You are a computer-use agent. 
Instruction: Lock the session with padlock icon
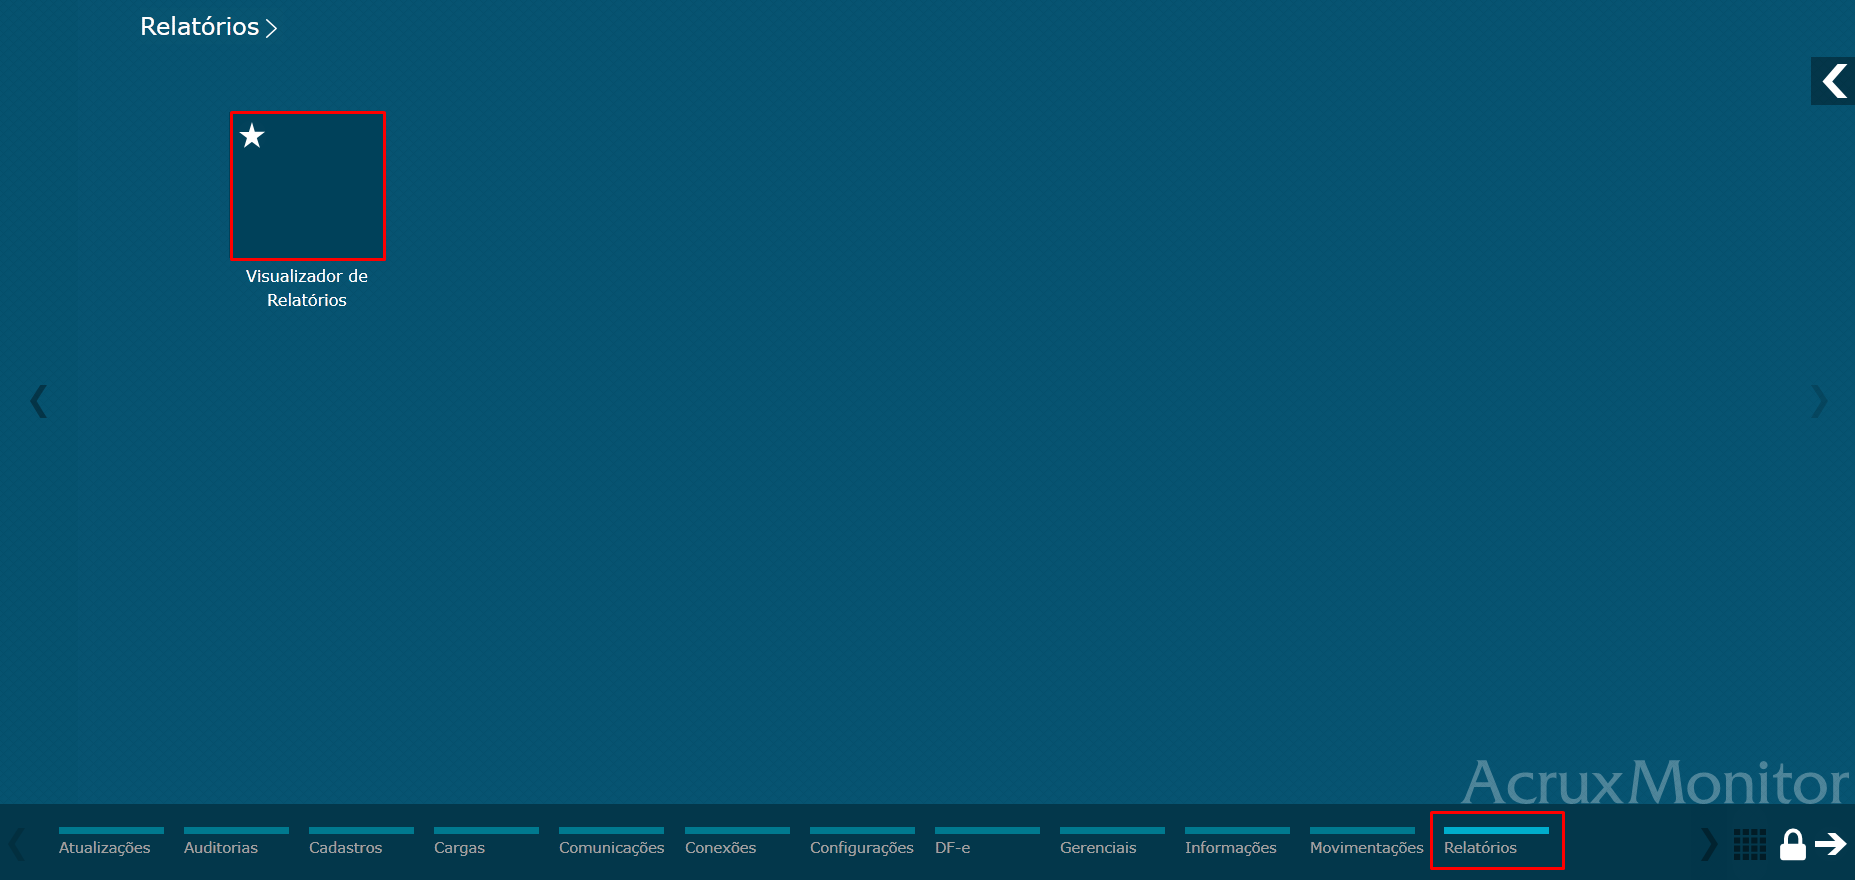[x=1793, y=844]
